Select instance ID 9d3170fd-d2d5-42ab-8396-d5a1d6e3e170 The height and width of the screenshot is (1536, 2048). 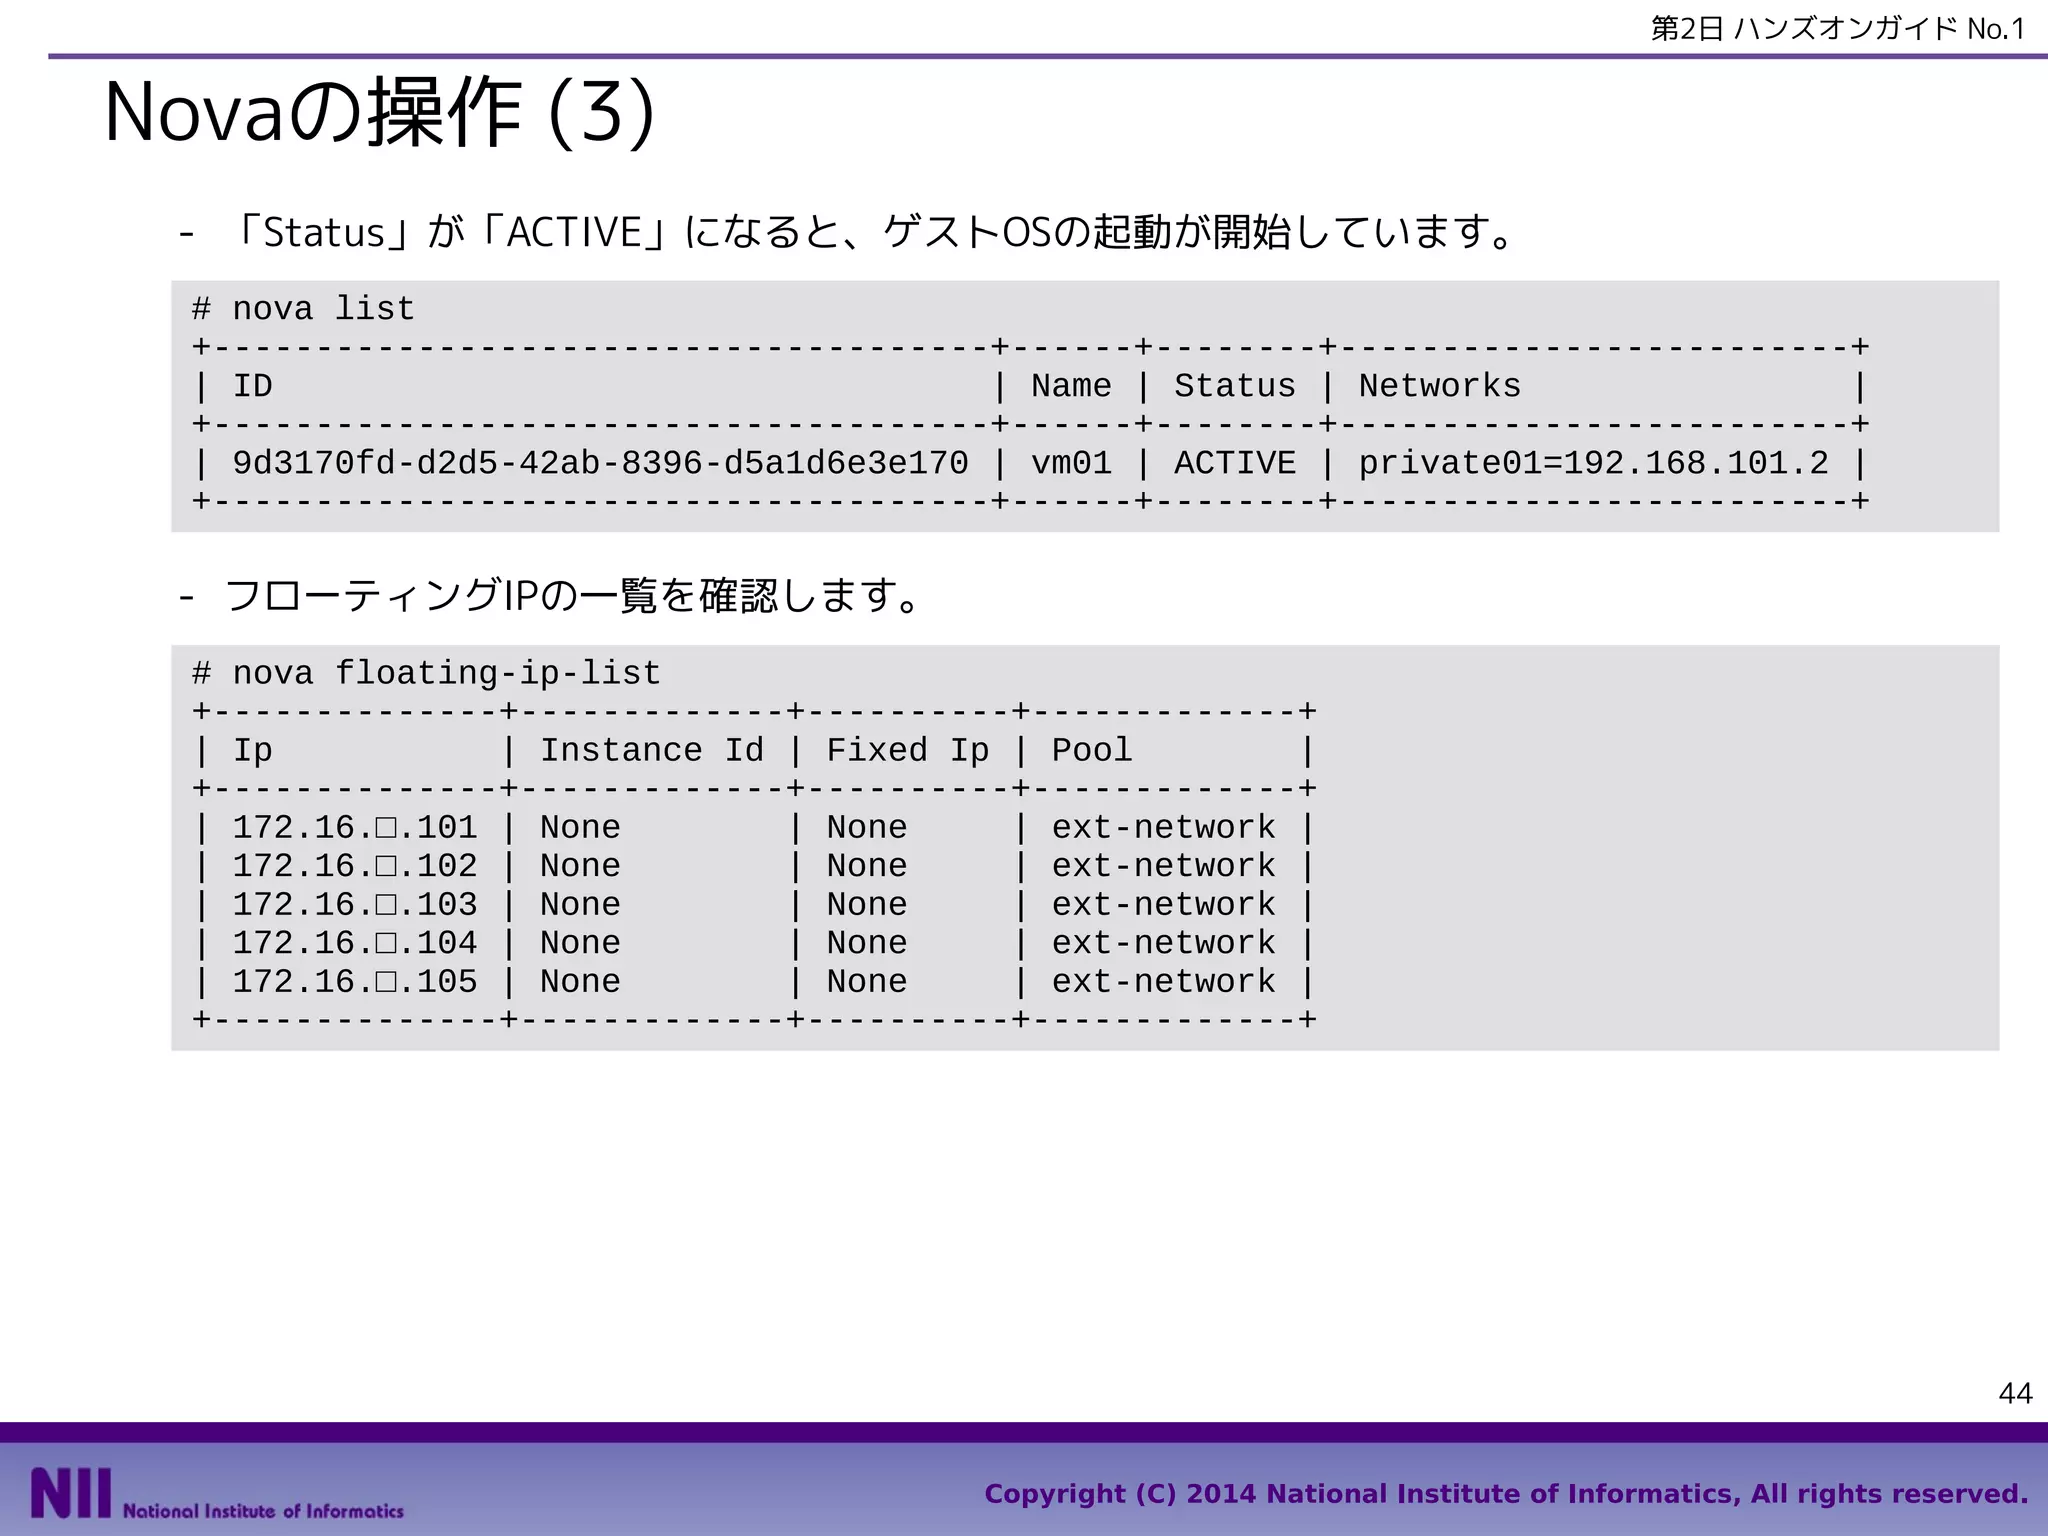(x=600, y=463)
